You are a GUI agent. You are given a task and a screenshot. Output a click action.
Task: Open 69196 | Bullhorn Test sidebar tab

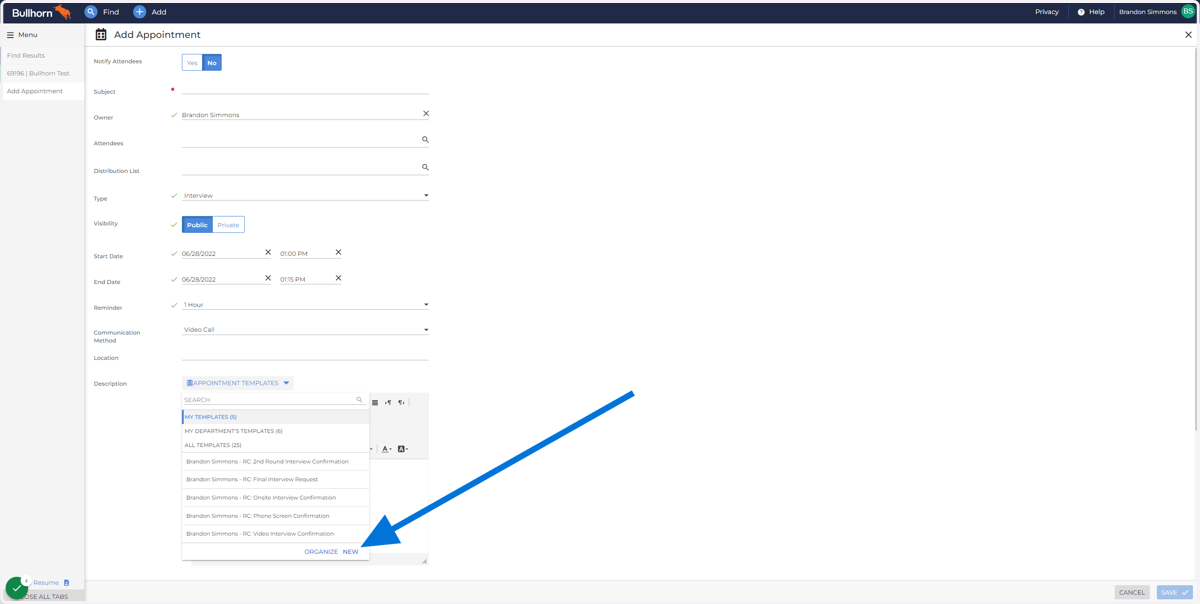pos(42,73)
